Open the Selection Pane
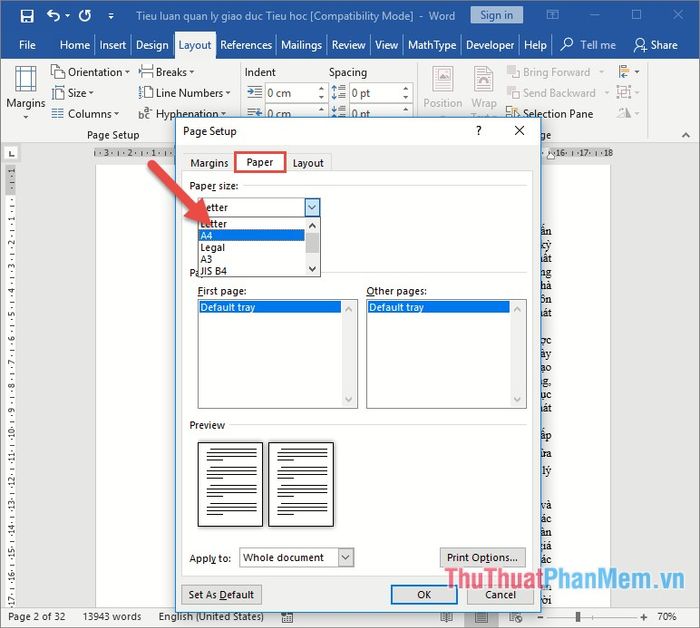The image size is (700, 628). pyautogui.click(x=550, y=113)
